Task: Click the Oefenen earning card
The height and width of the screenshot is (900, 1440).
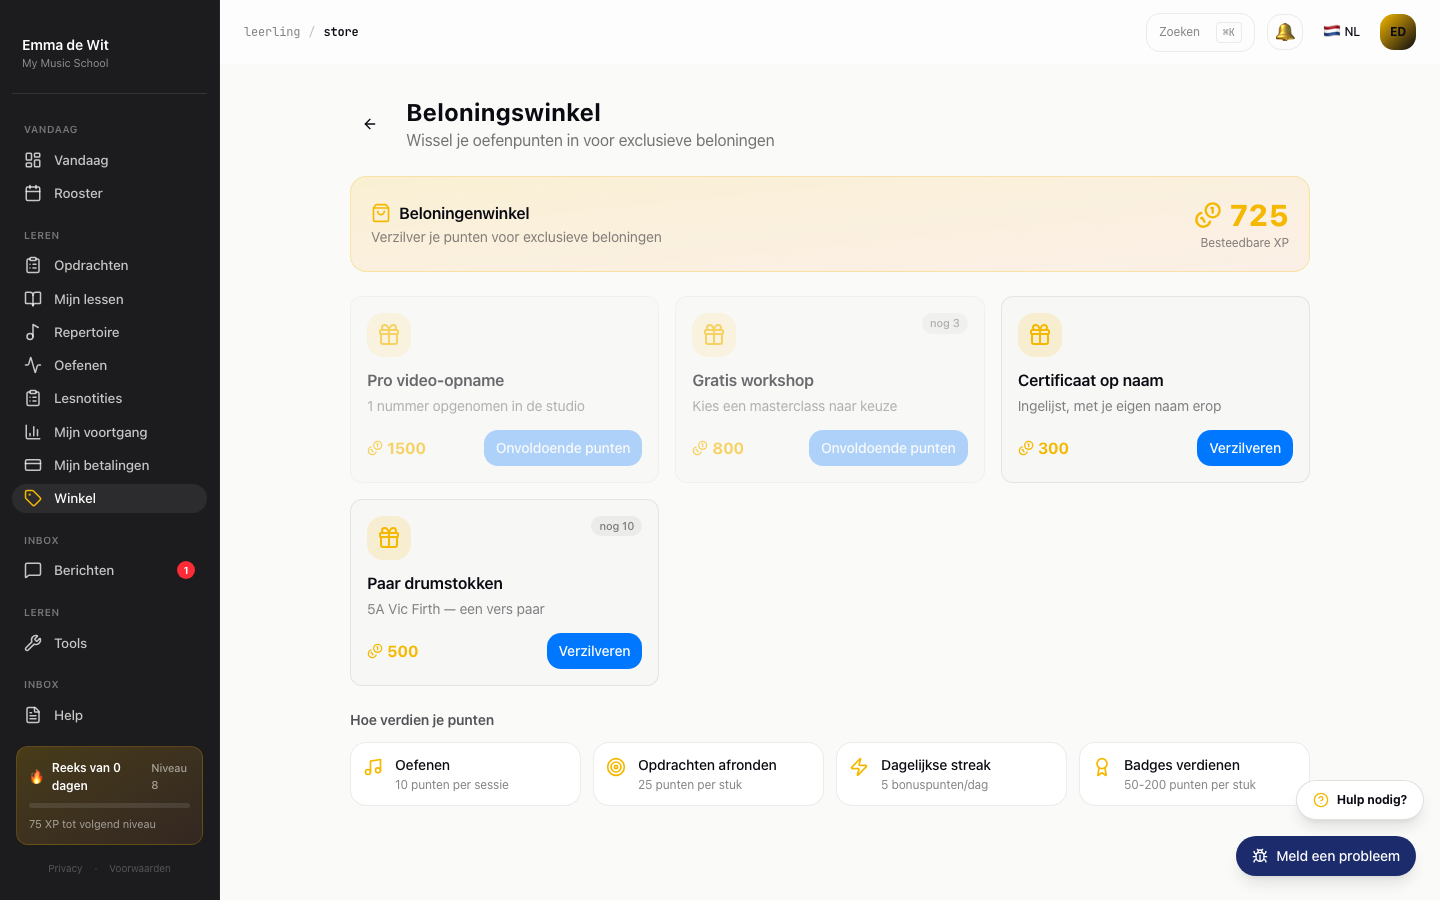Action: tap(465, 774)
